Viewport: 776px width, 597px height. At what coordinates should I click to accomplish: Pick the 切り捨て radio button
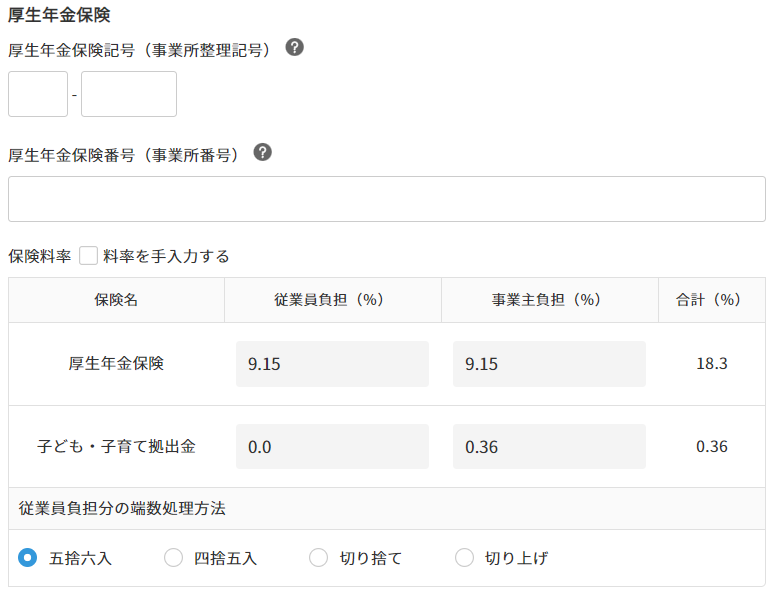pyautogui.click(x=319, y=558)
